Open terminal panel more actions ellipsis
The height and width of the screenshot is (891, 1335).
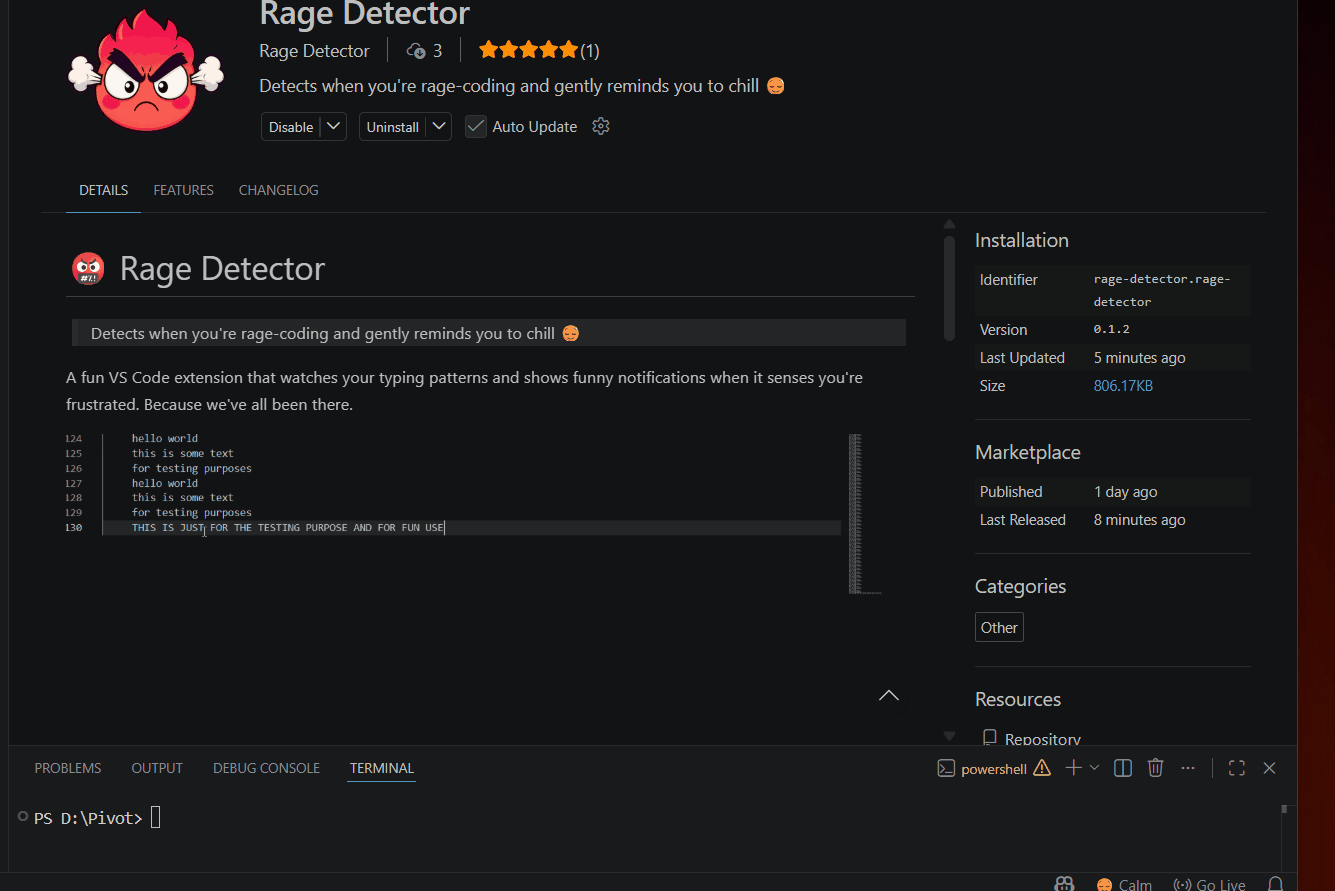click(1188, 768)
